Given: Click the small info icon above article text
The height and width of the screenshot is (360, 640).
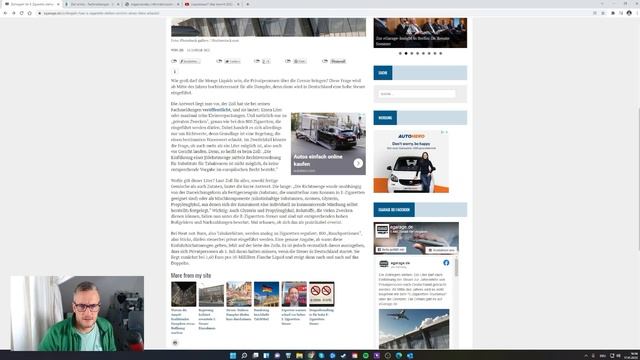Looking at the screenshot, I should [x=175, y=71].
